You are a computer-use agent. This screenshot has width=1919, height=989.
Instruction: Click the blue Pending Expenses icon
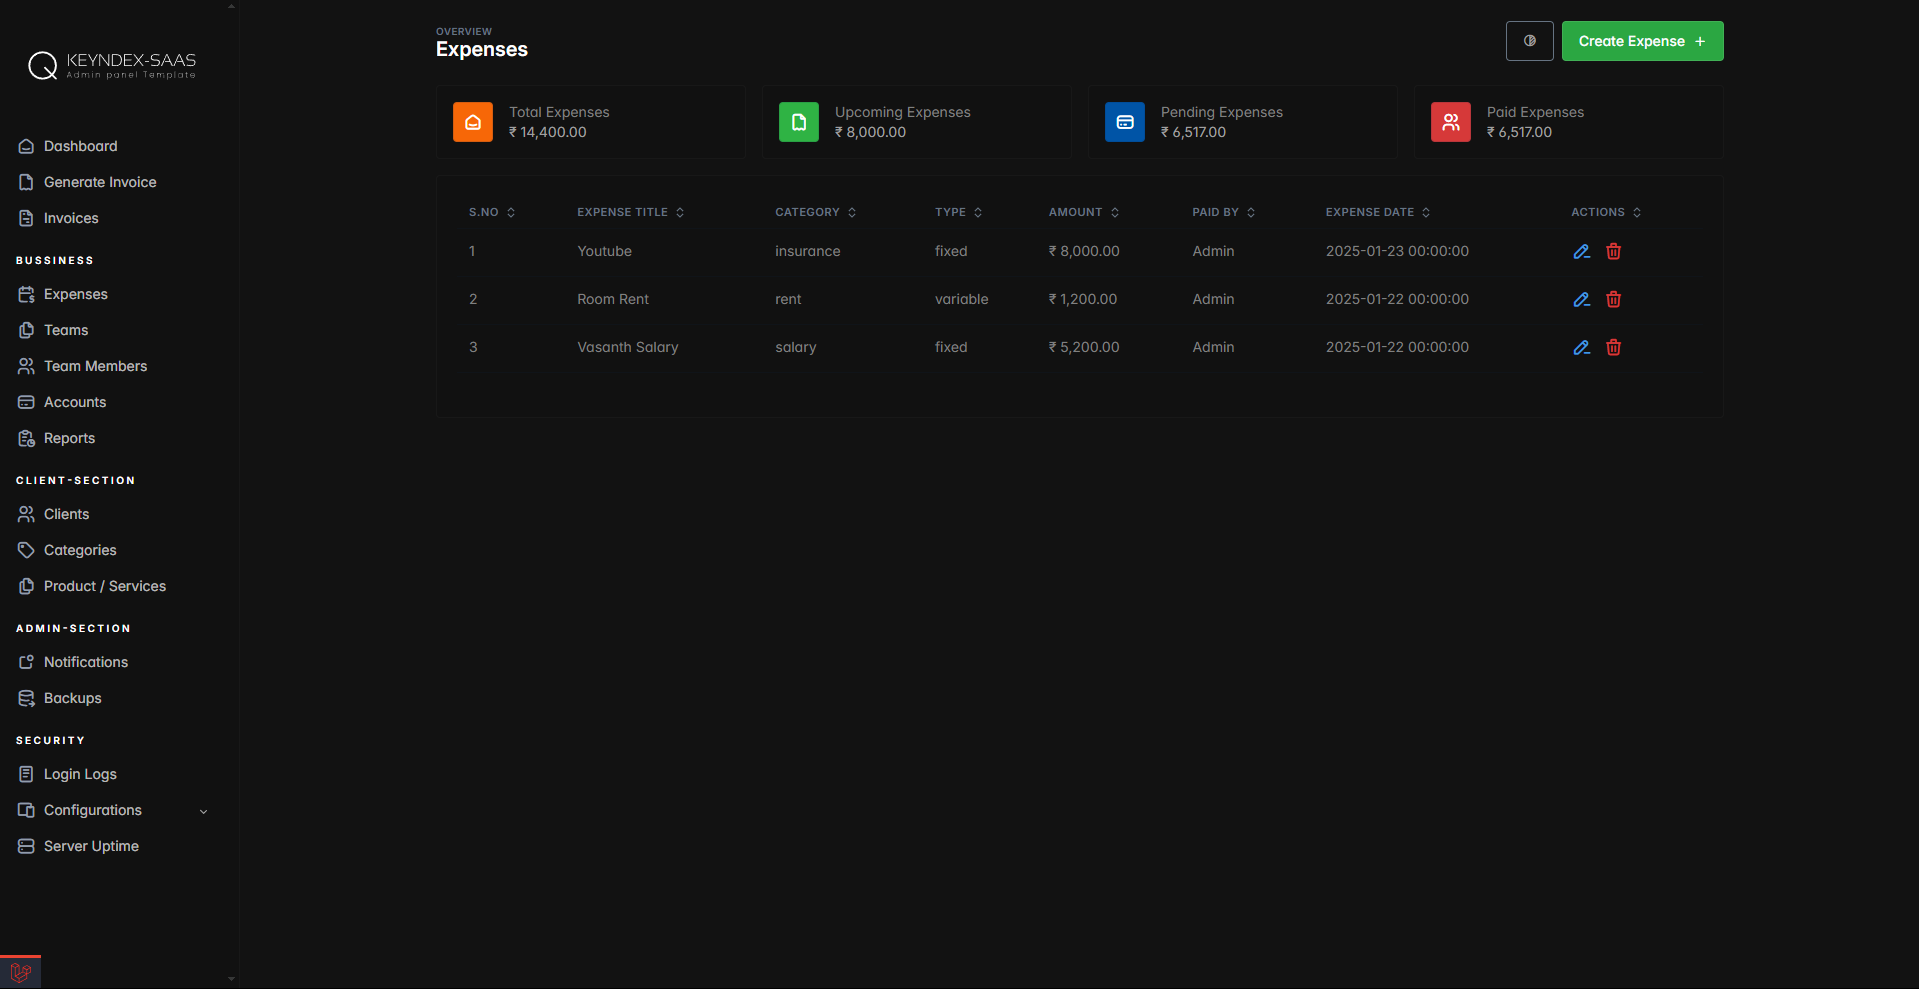point(1125,122)
